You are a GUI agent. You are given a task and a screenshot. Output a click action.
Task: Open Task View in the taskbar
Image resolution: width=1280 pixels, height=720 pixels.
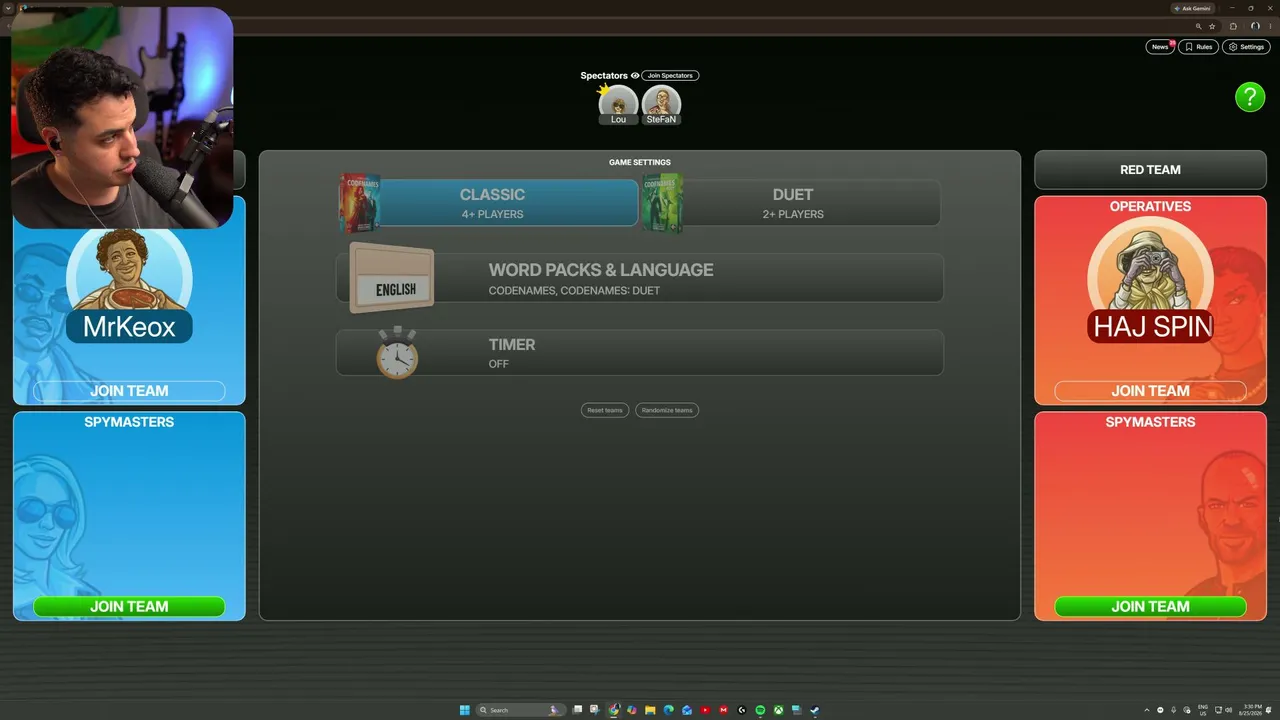point(577,710)
